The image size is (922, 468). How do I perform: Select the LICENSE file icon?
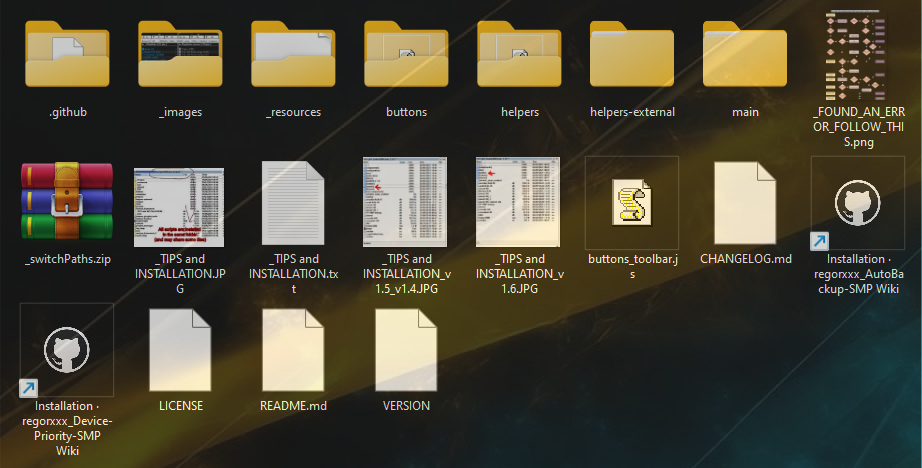click(x=180, y=350)
